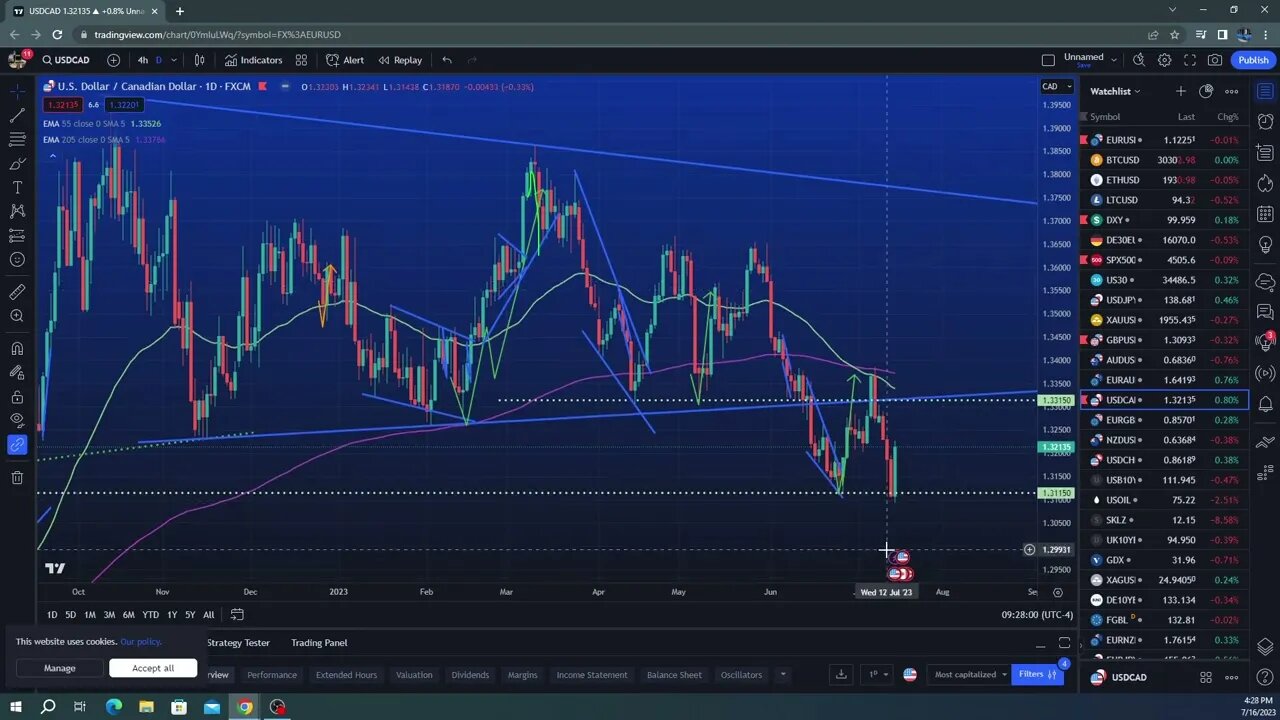Image resolution: width=1280 pixels, height=720 pixels.
Task: Expand the Watchlist name dropdown
Action: click(x=1115, y=91)
